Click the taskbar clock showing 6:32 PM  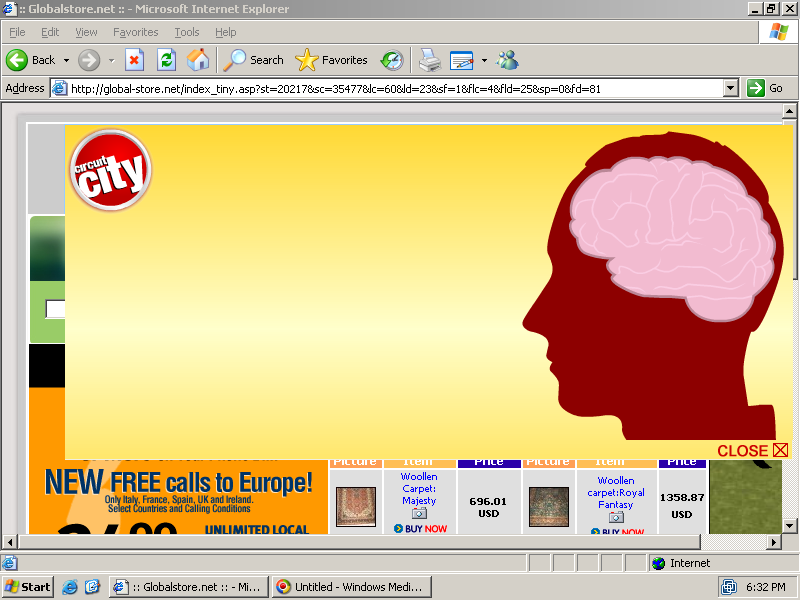tap(765, 587)
